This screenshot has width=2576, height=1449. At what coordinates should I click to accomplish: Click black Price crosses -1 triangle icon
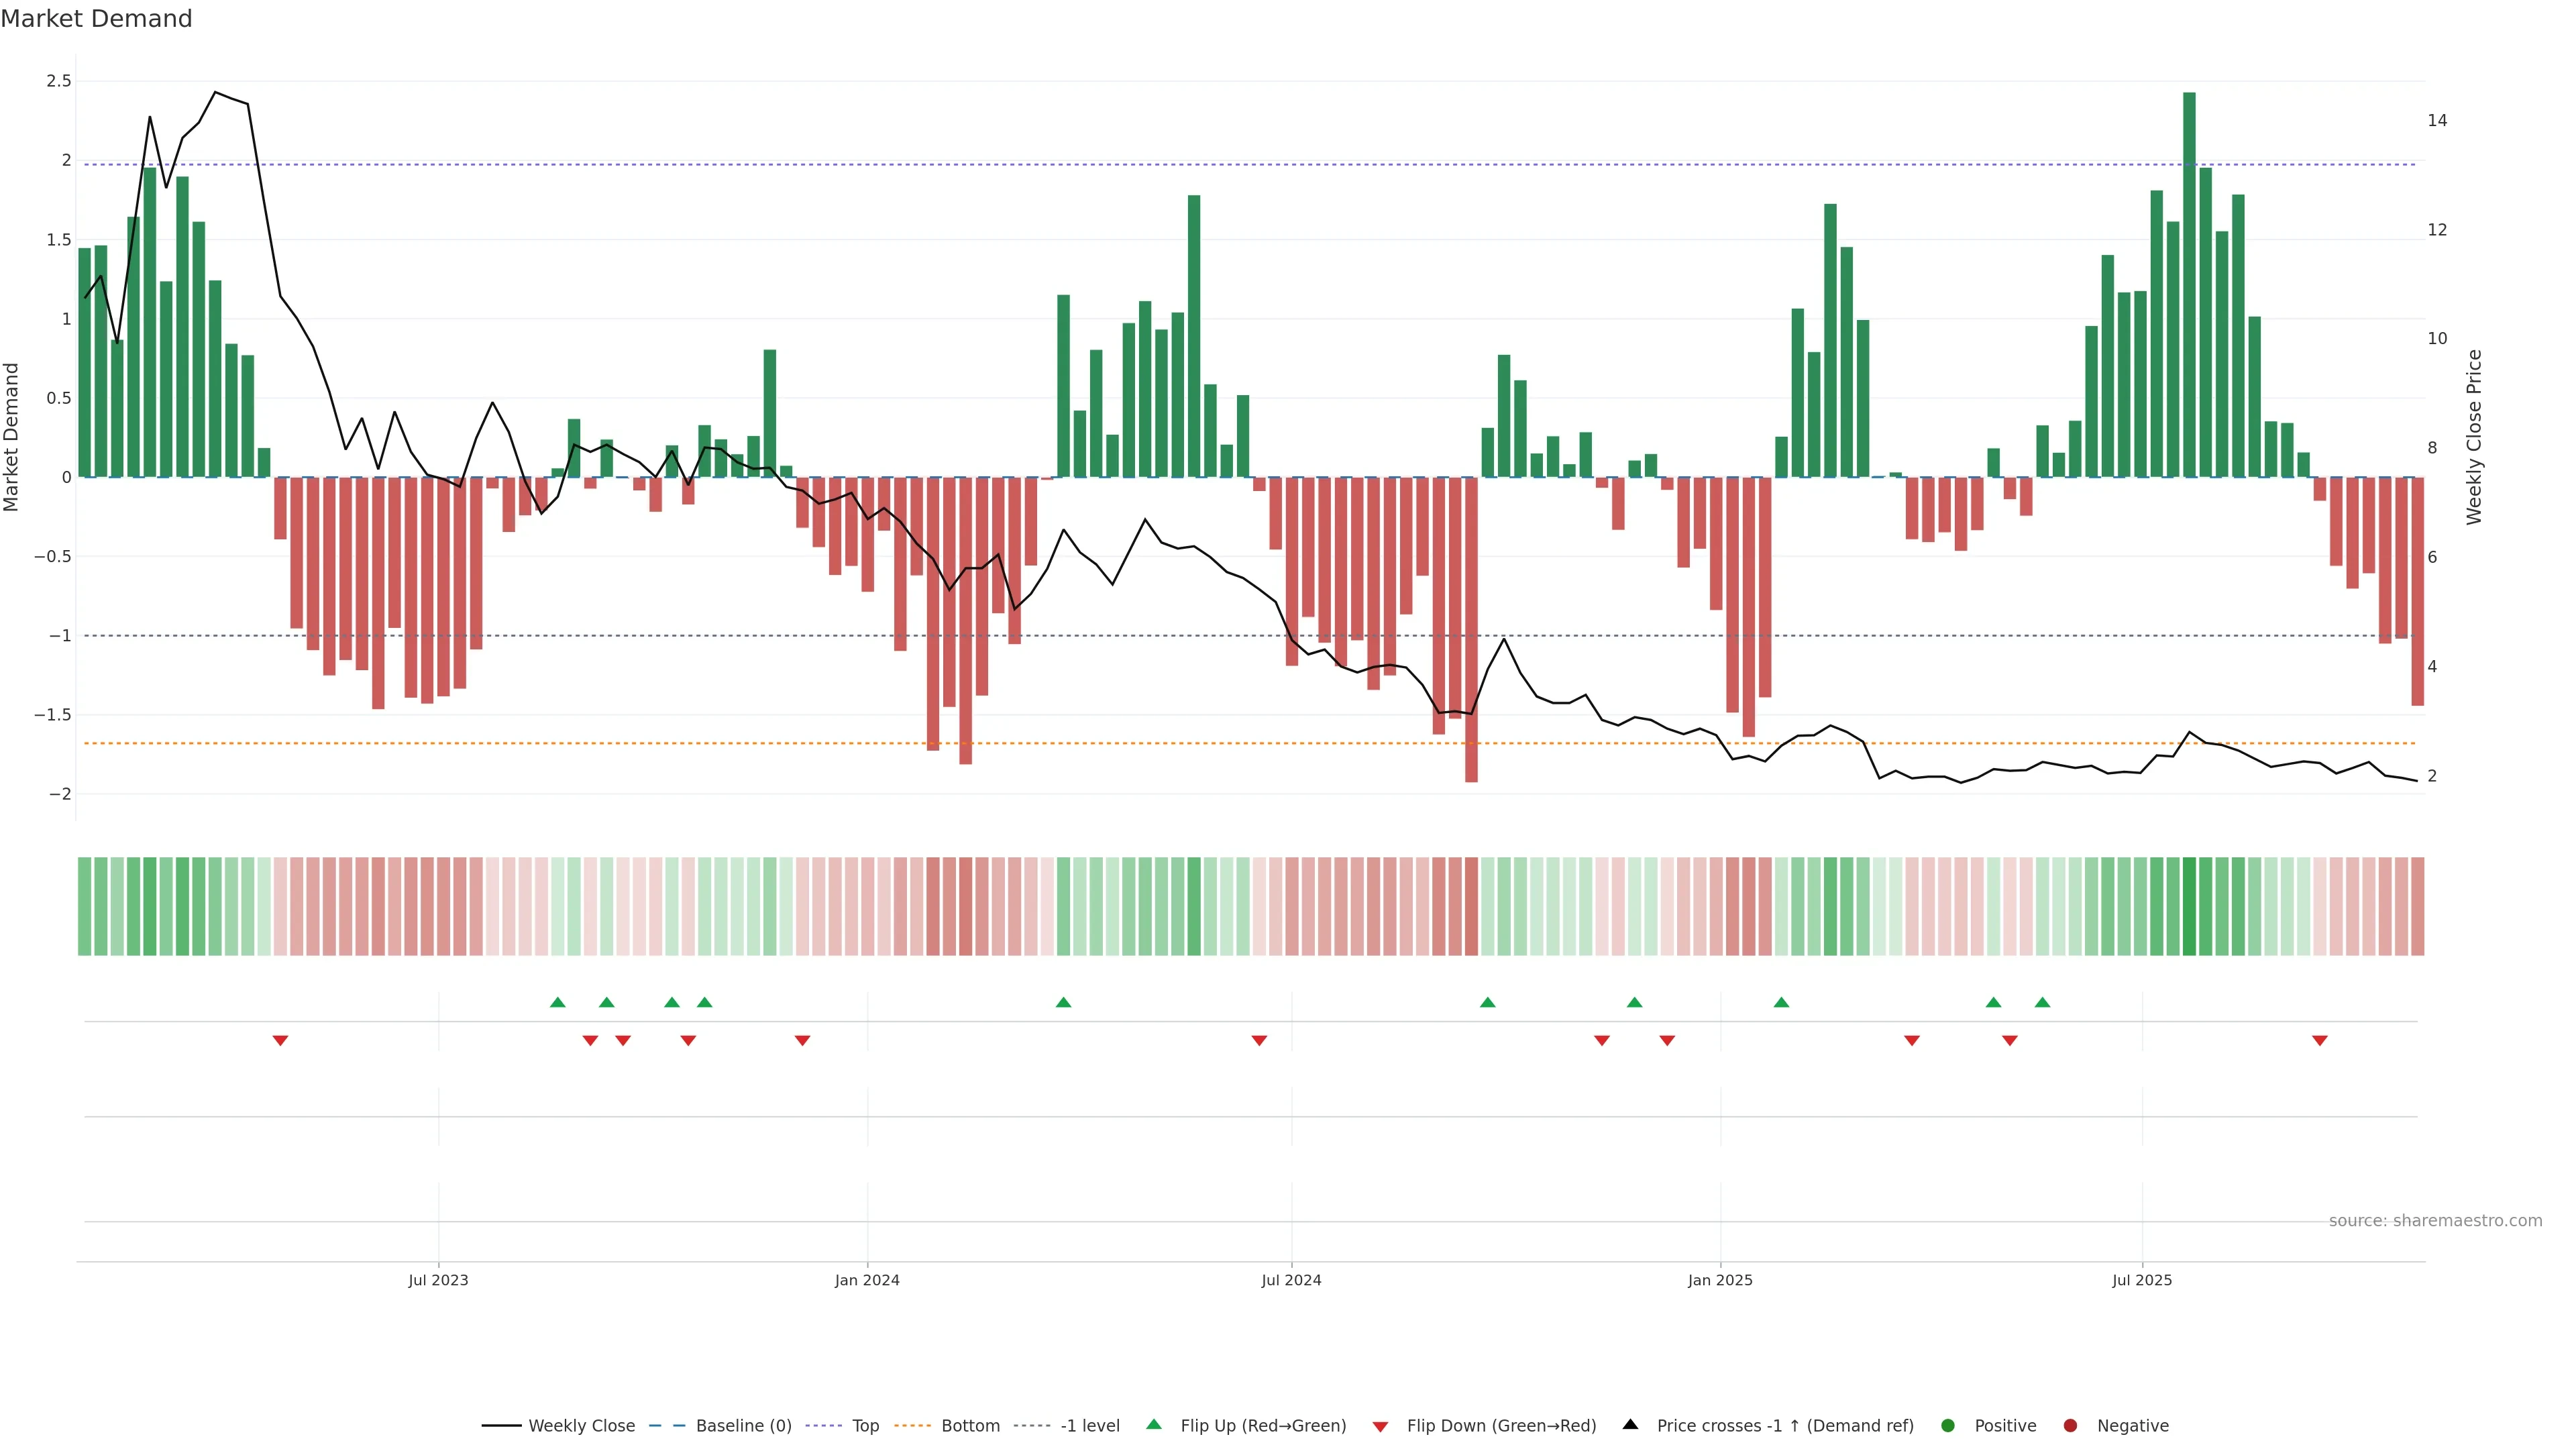pyautogui.click(x=1630, y=1425)
